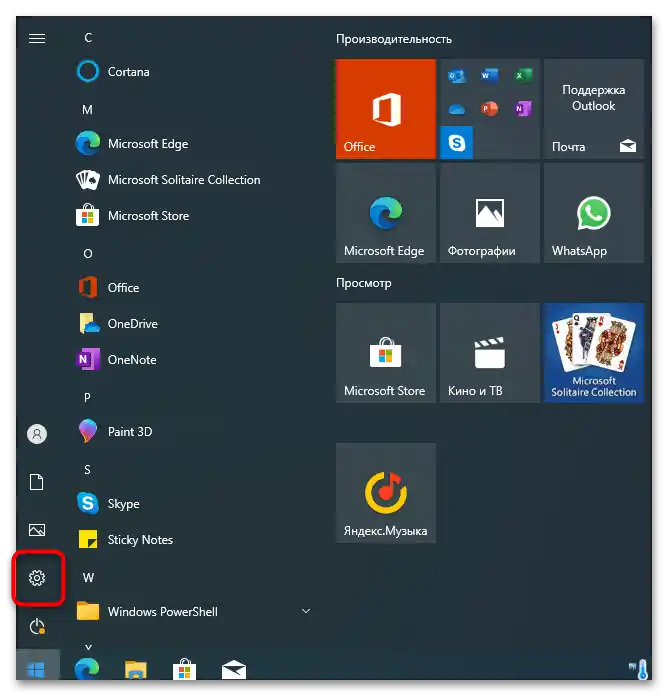Jump via letter W header
The height and width of the screenshot is (696, 668).
[x=88, y=577]
